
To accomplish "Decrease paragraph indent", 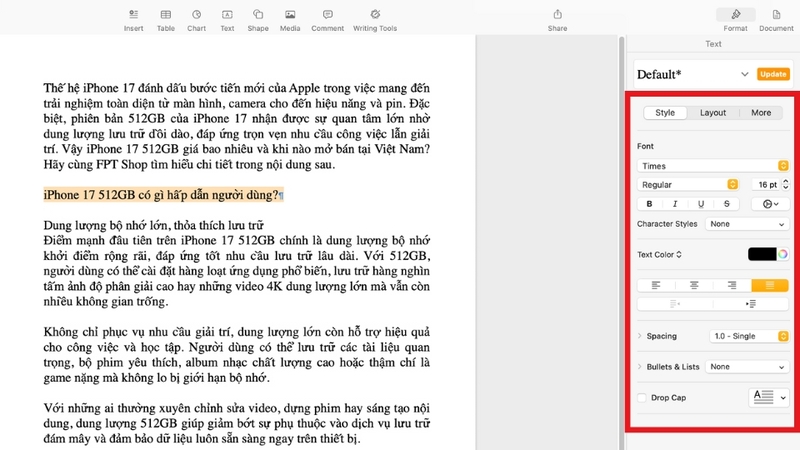I will [675, 304].
